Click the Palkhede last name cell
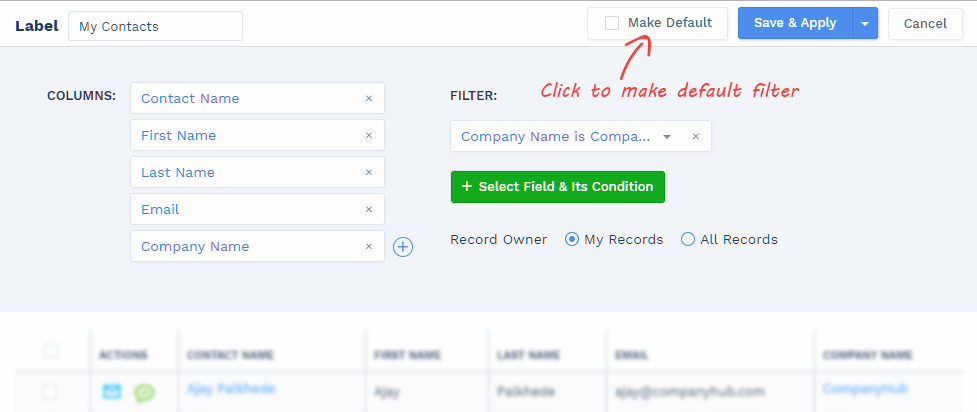This screenshot has width=977, height=412. 526,392
